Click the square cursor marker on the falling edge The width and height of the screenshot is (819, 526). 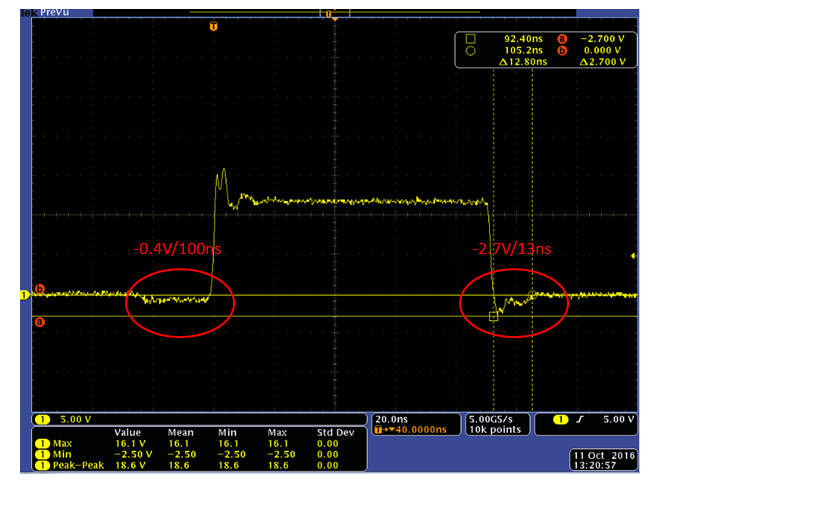pos(494,317)
